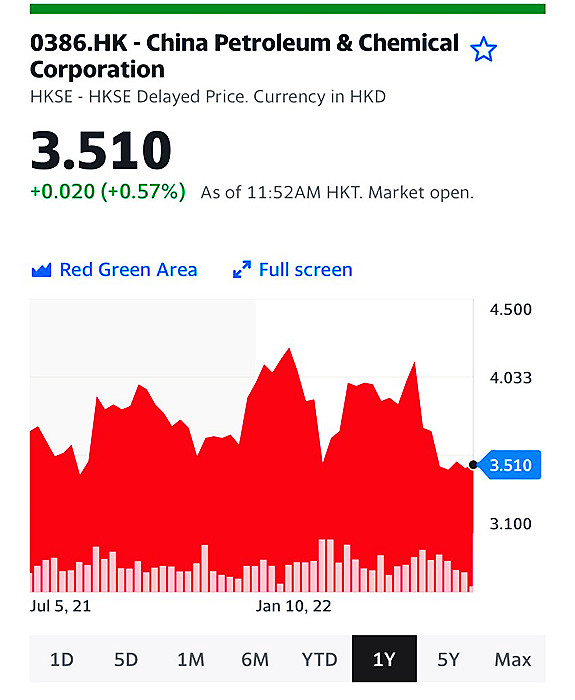Click the black dot at price line end
Screen dimensions: 575x700
click(473, 465)
